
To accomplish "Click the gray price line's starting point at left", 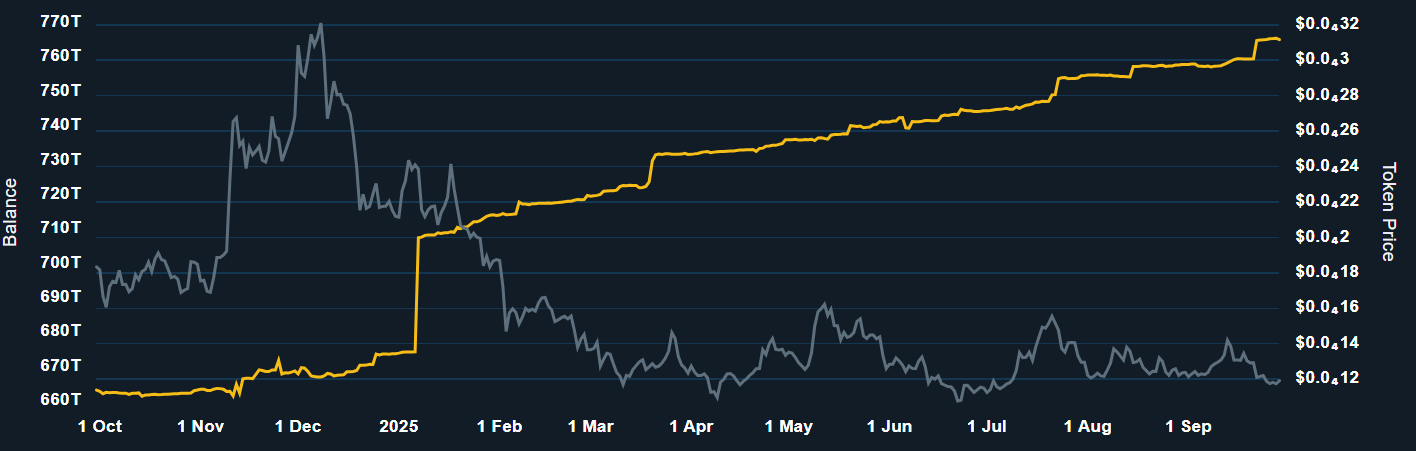I will tap(96, 267).
